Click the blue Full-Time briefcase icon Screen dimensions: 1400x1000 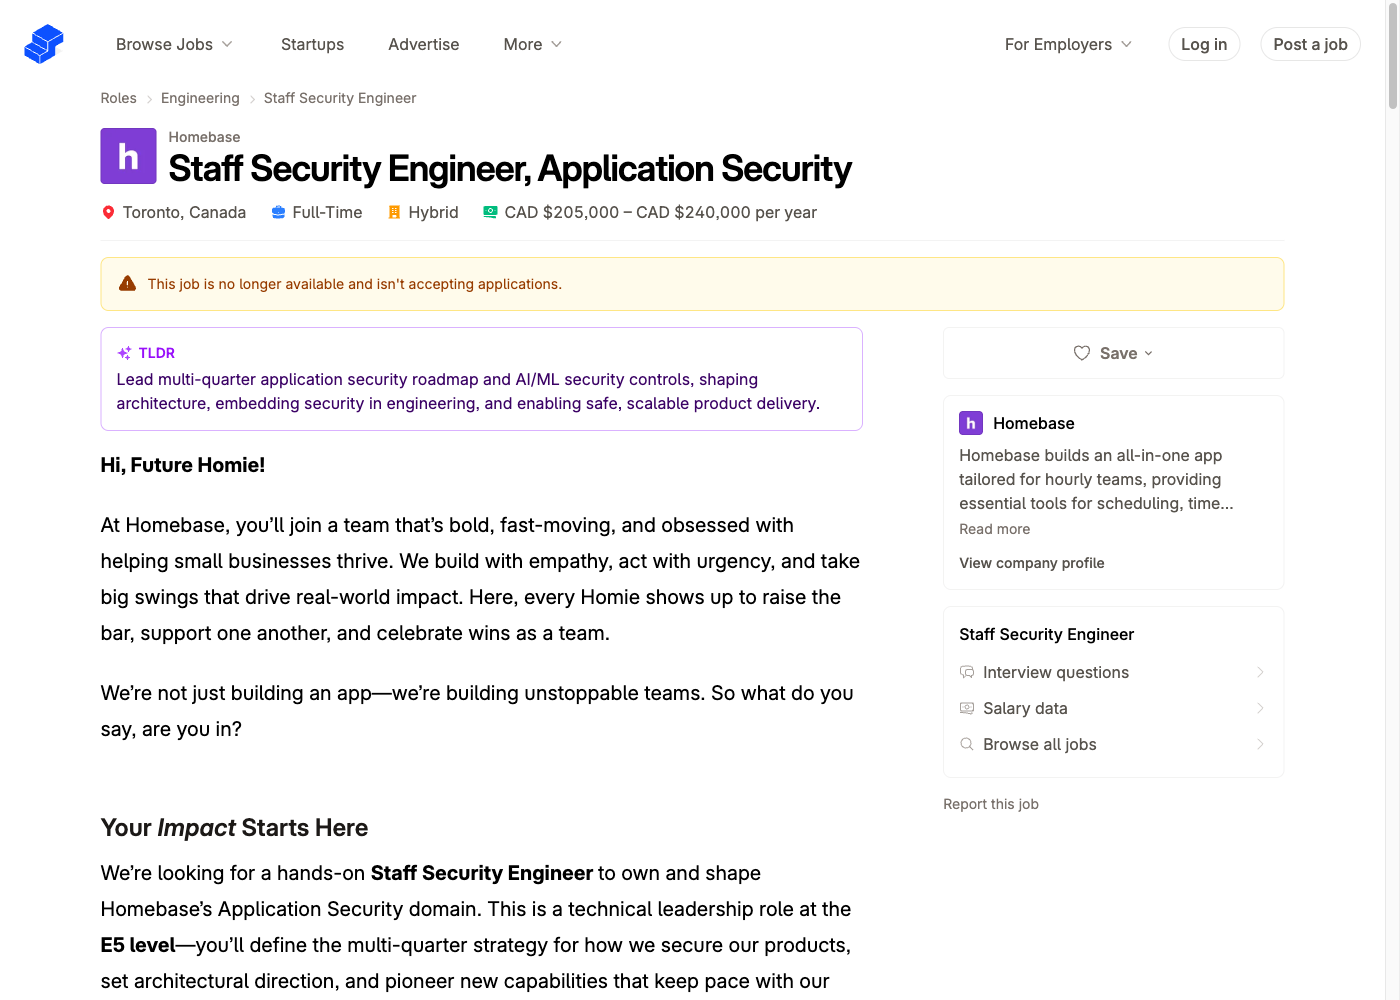[x=278, y=212]
